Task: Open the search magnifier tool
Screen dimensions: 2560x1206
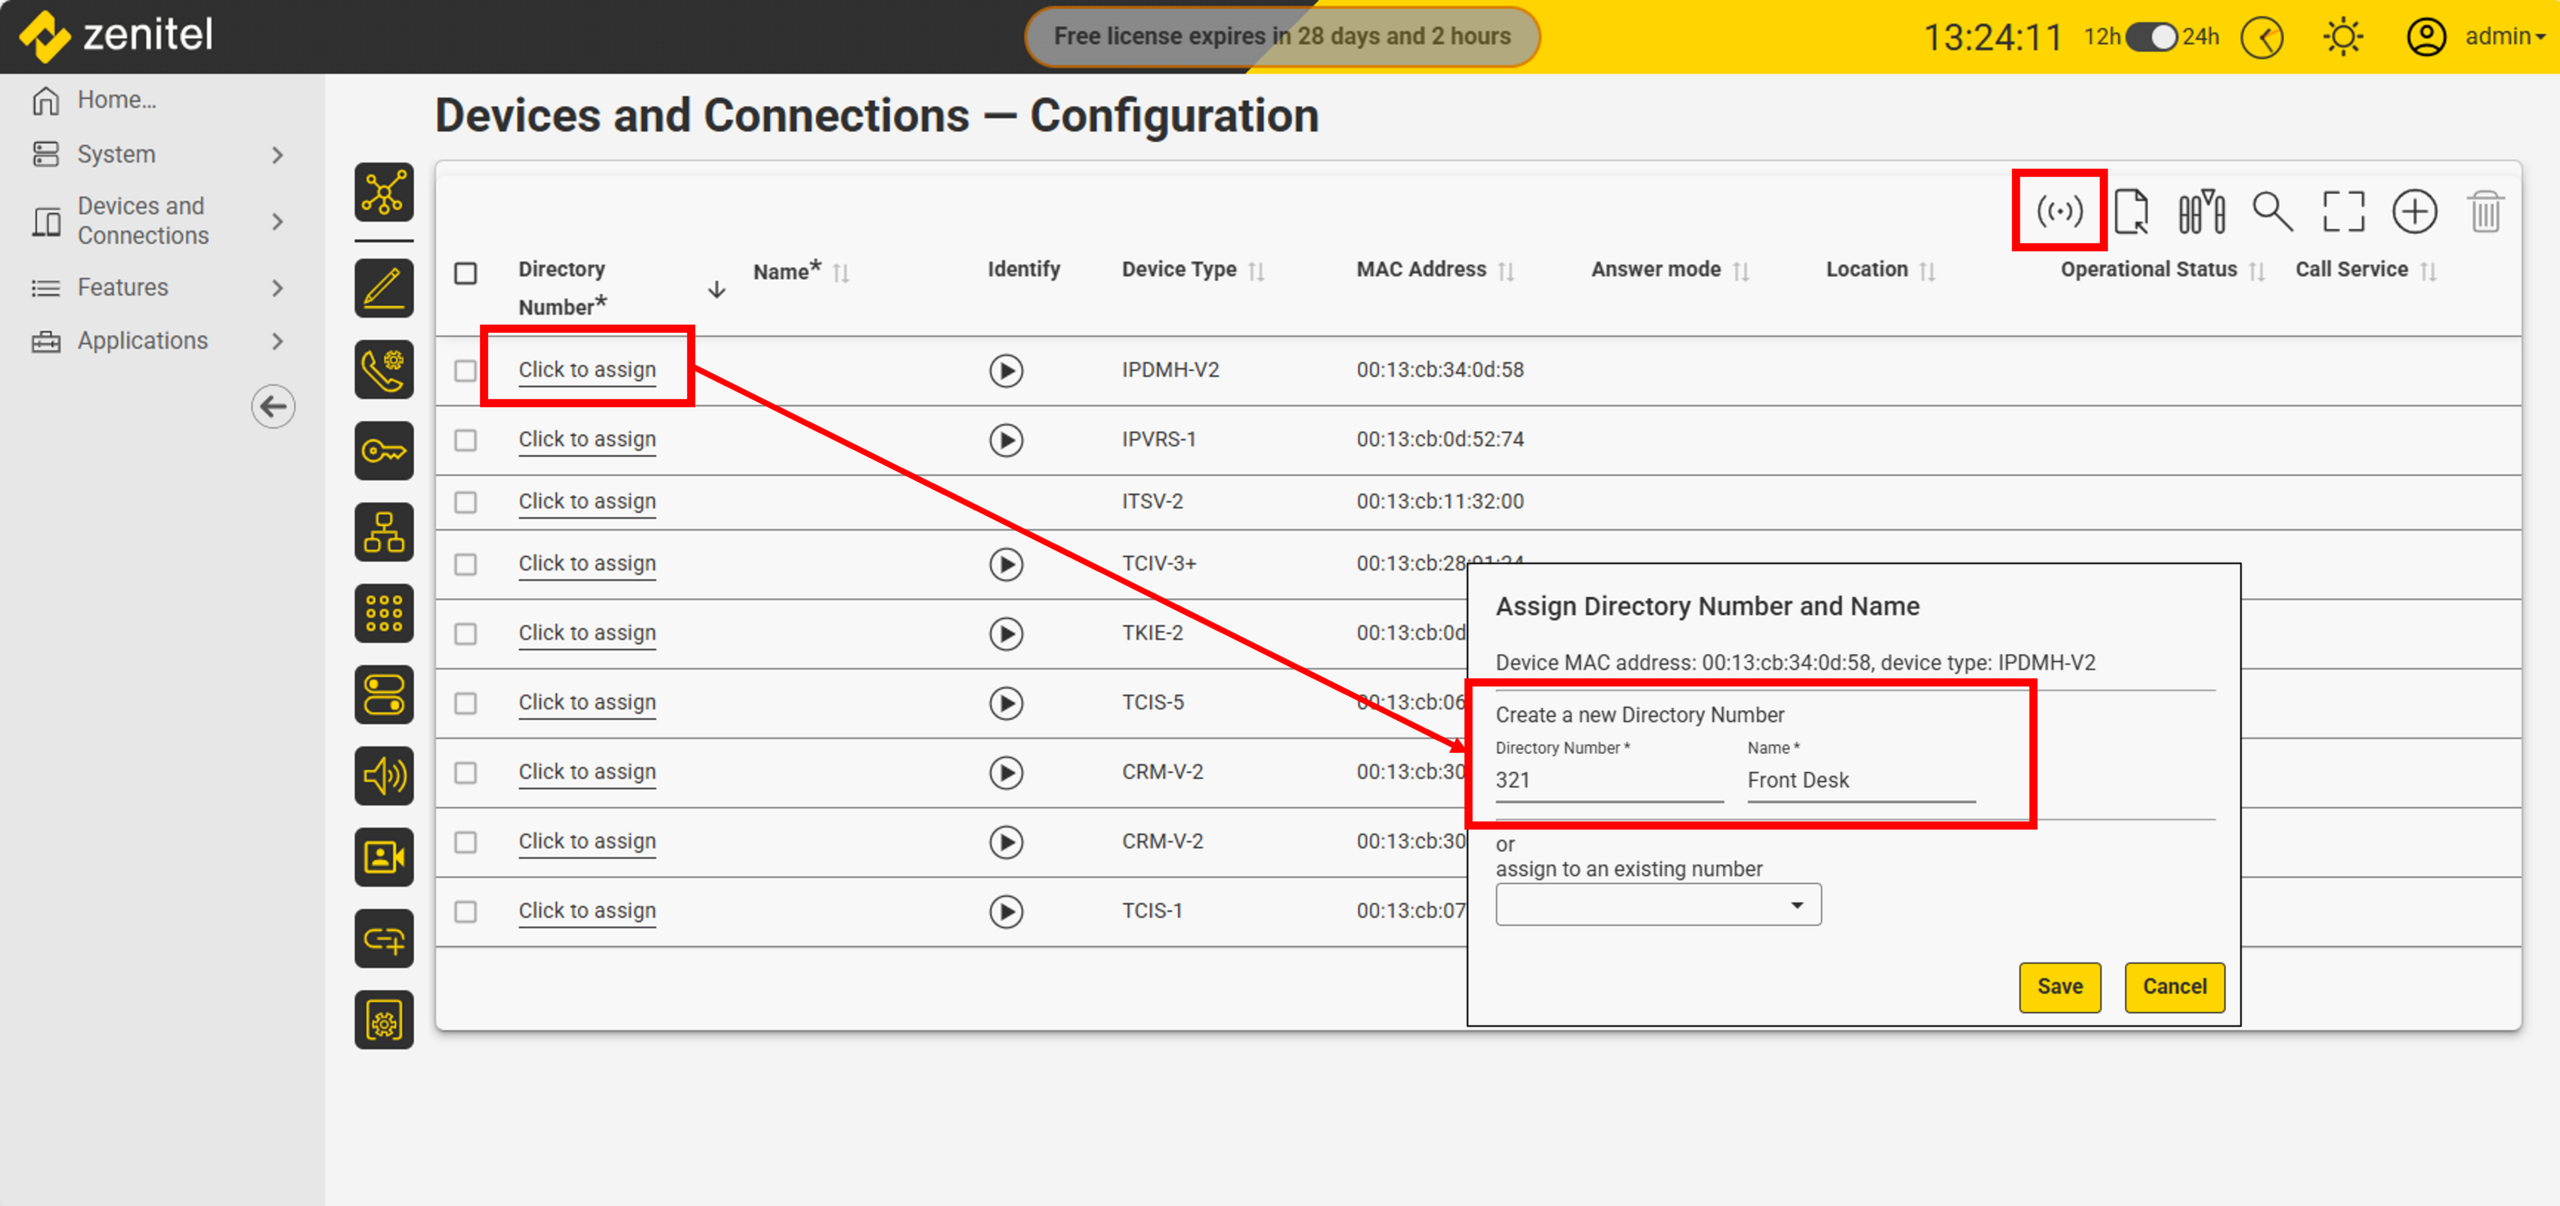Action: point(2272,211)
